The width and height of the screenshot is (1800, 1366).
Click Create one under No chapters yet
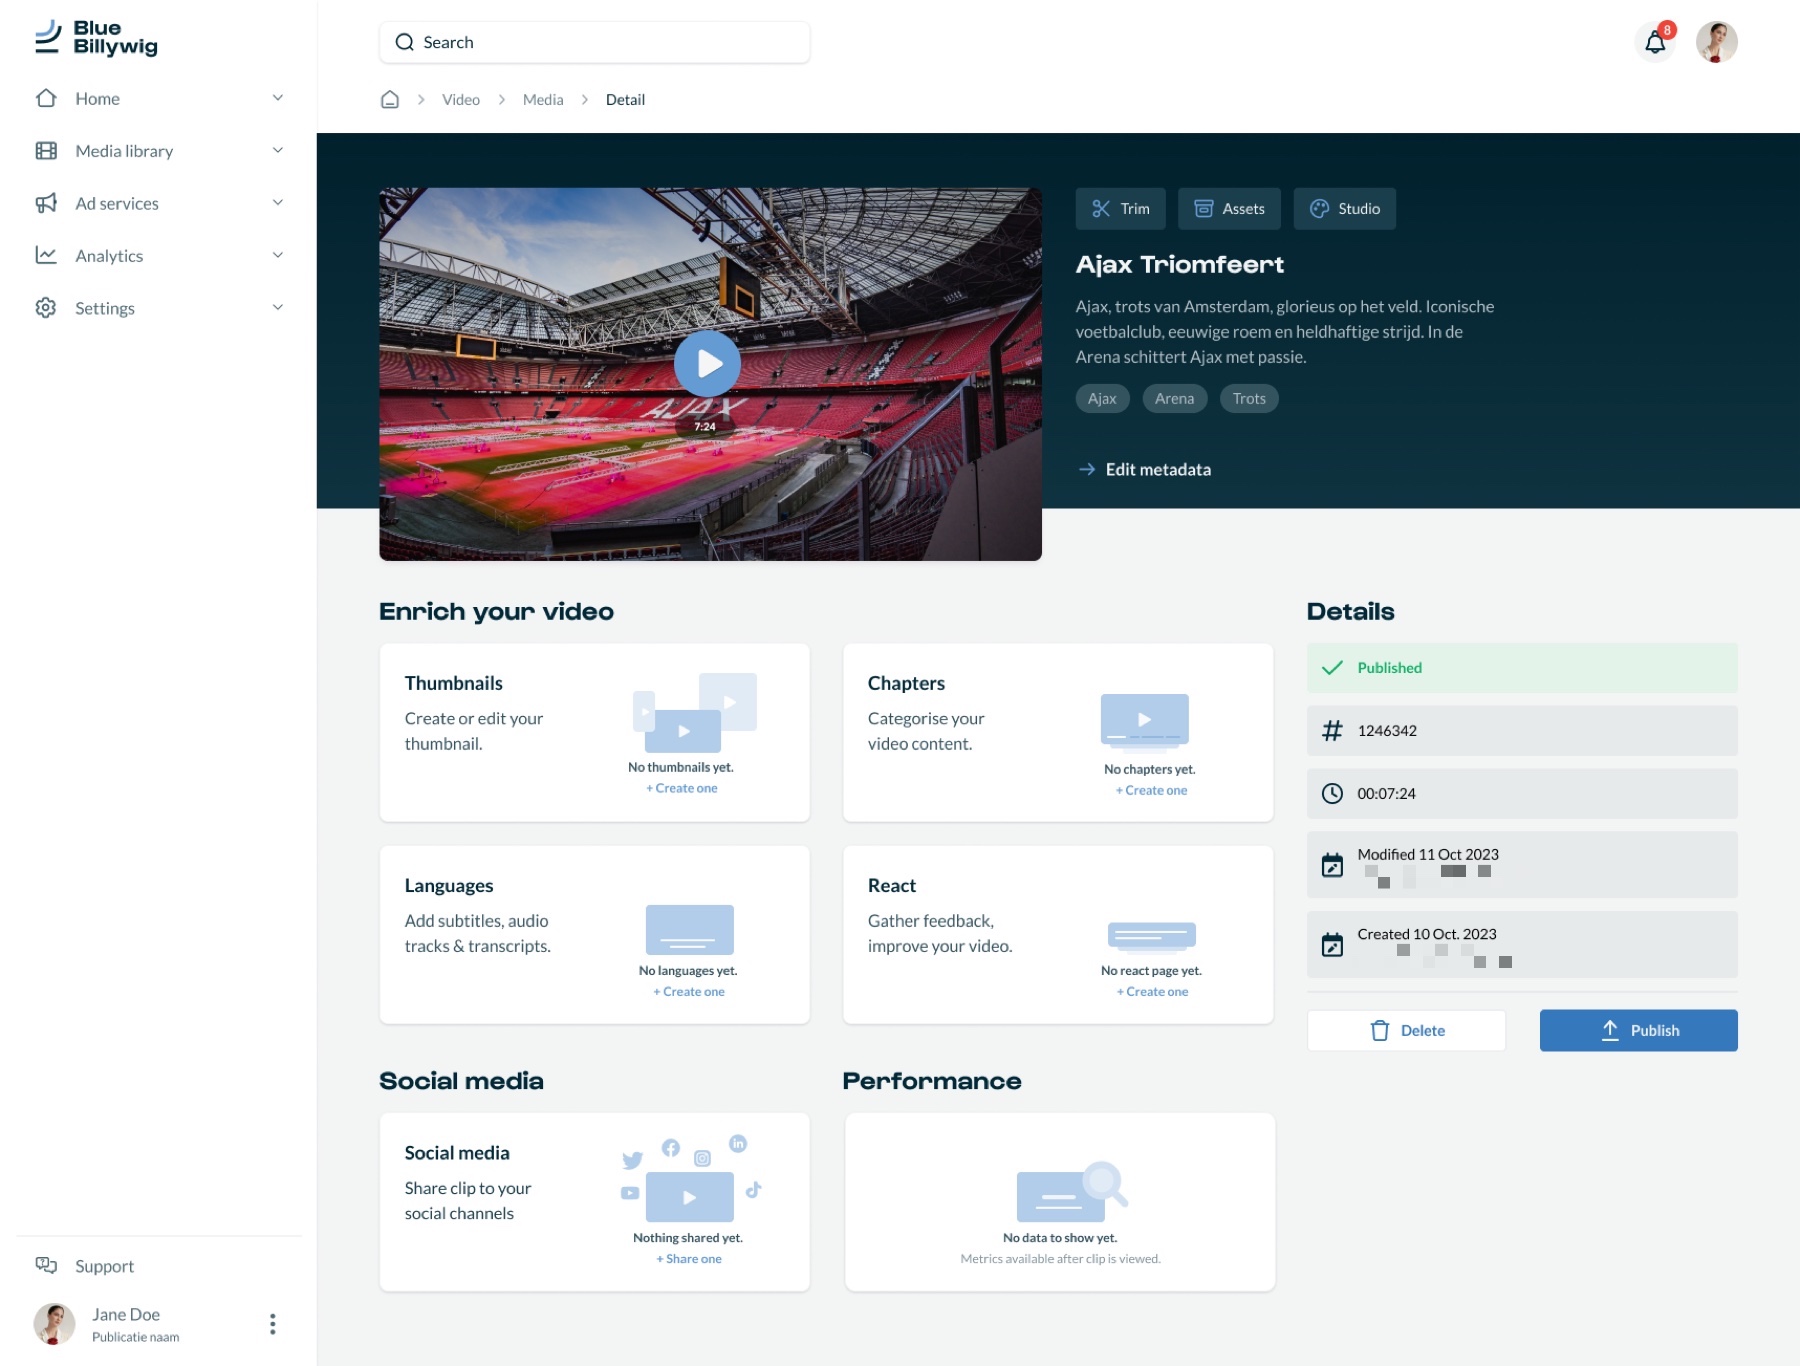[x=1151, y=790]
